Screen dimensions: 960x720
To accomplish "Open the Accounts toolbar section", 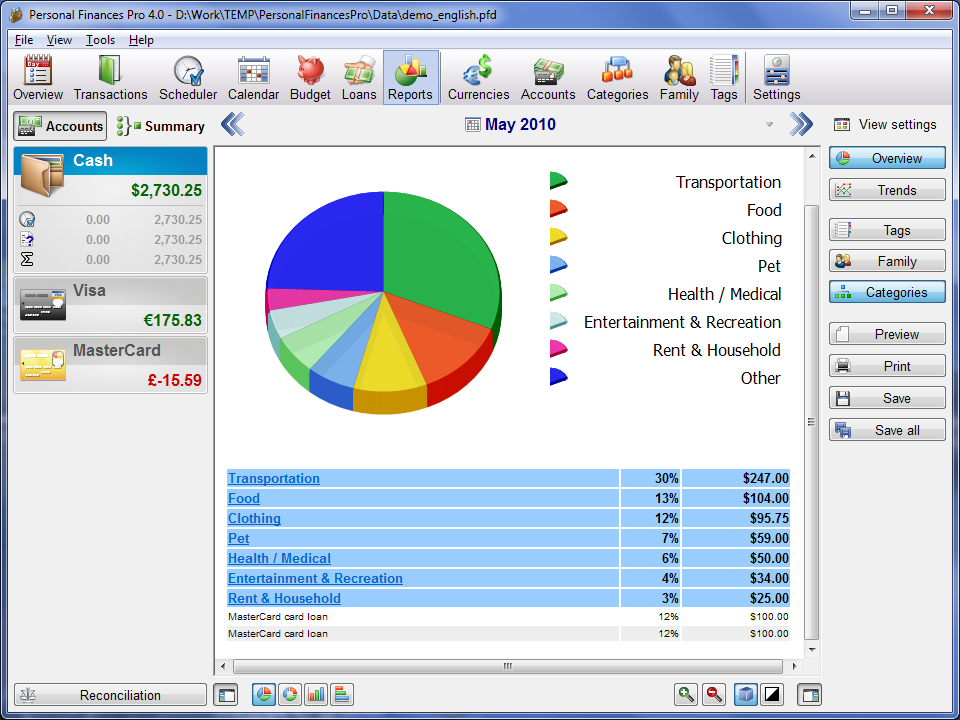I will [x=548, y=78].
